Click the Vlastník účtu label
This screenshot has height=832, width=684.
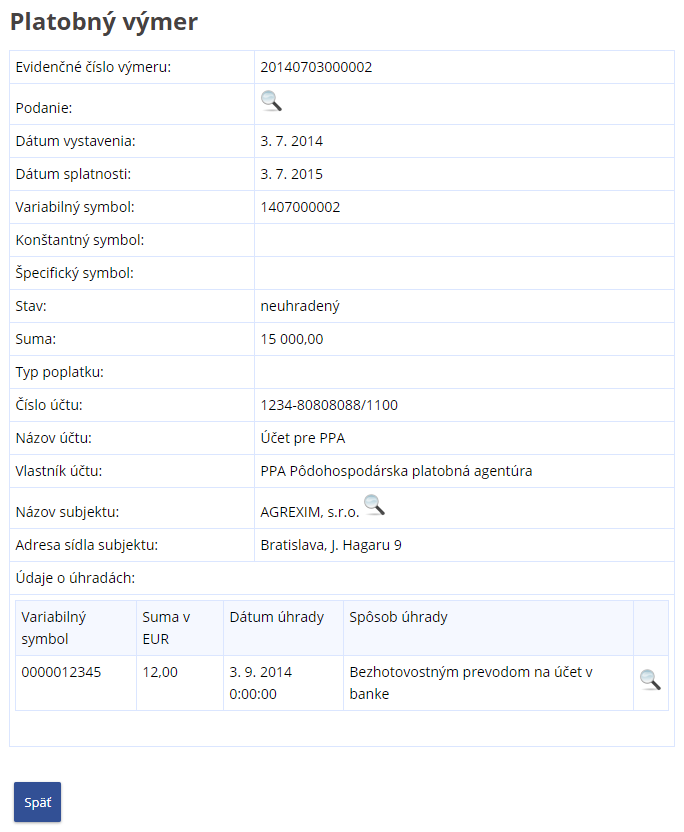(x=59, y=471)
